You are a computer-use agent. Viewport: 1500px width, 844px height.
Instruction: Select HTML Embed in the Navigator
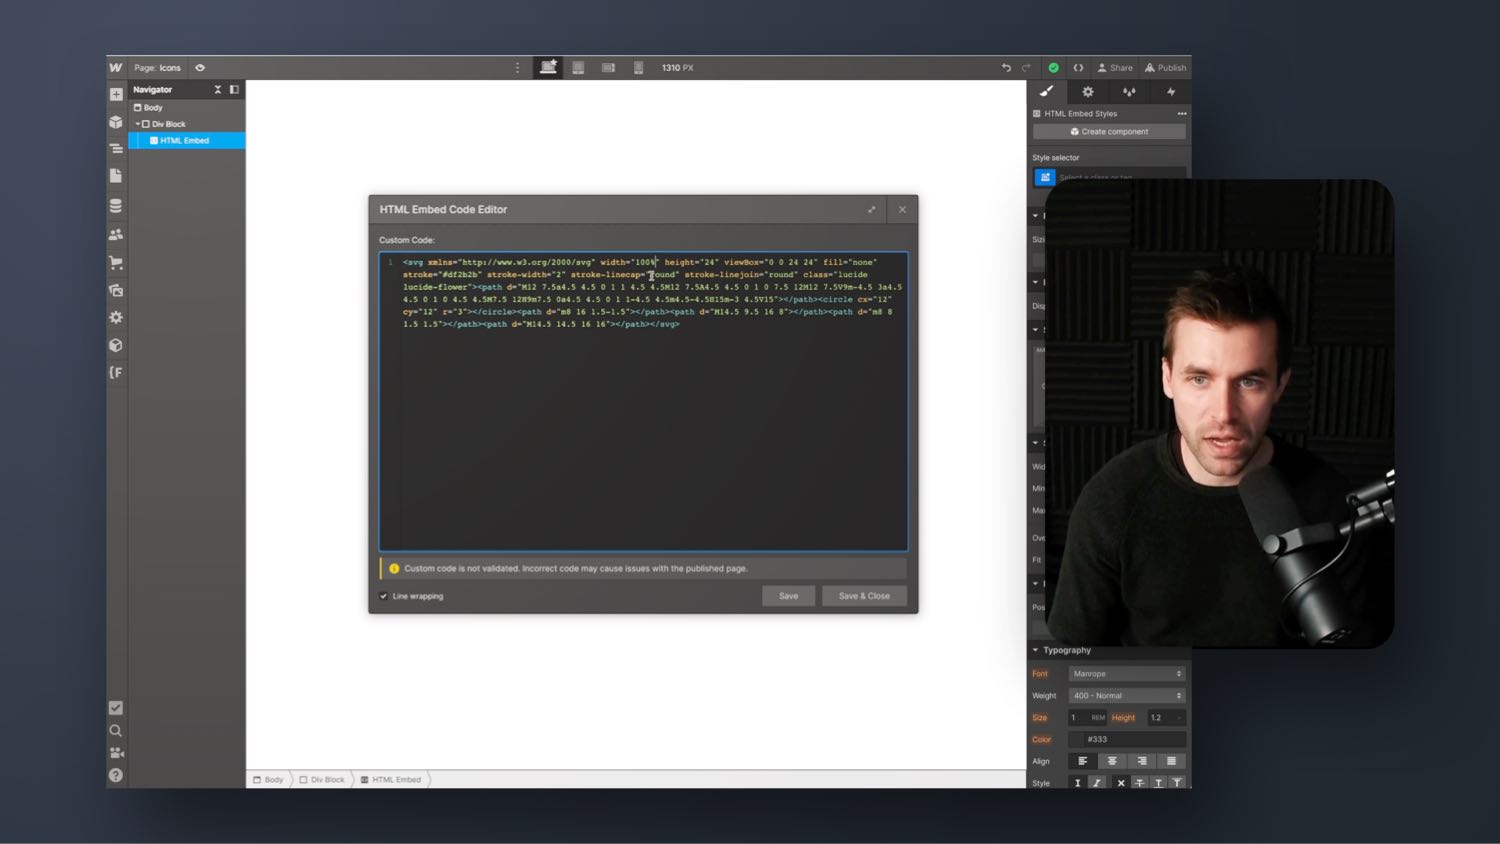pos(186,141)
